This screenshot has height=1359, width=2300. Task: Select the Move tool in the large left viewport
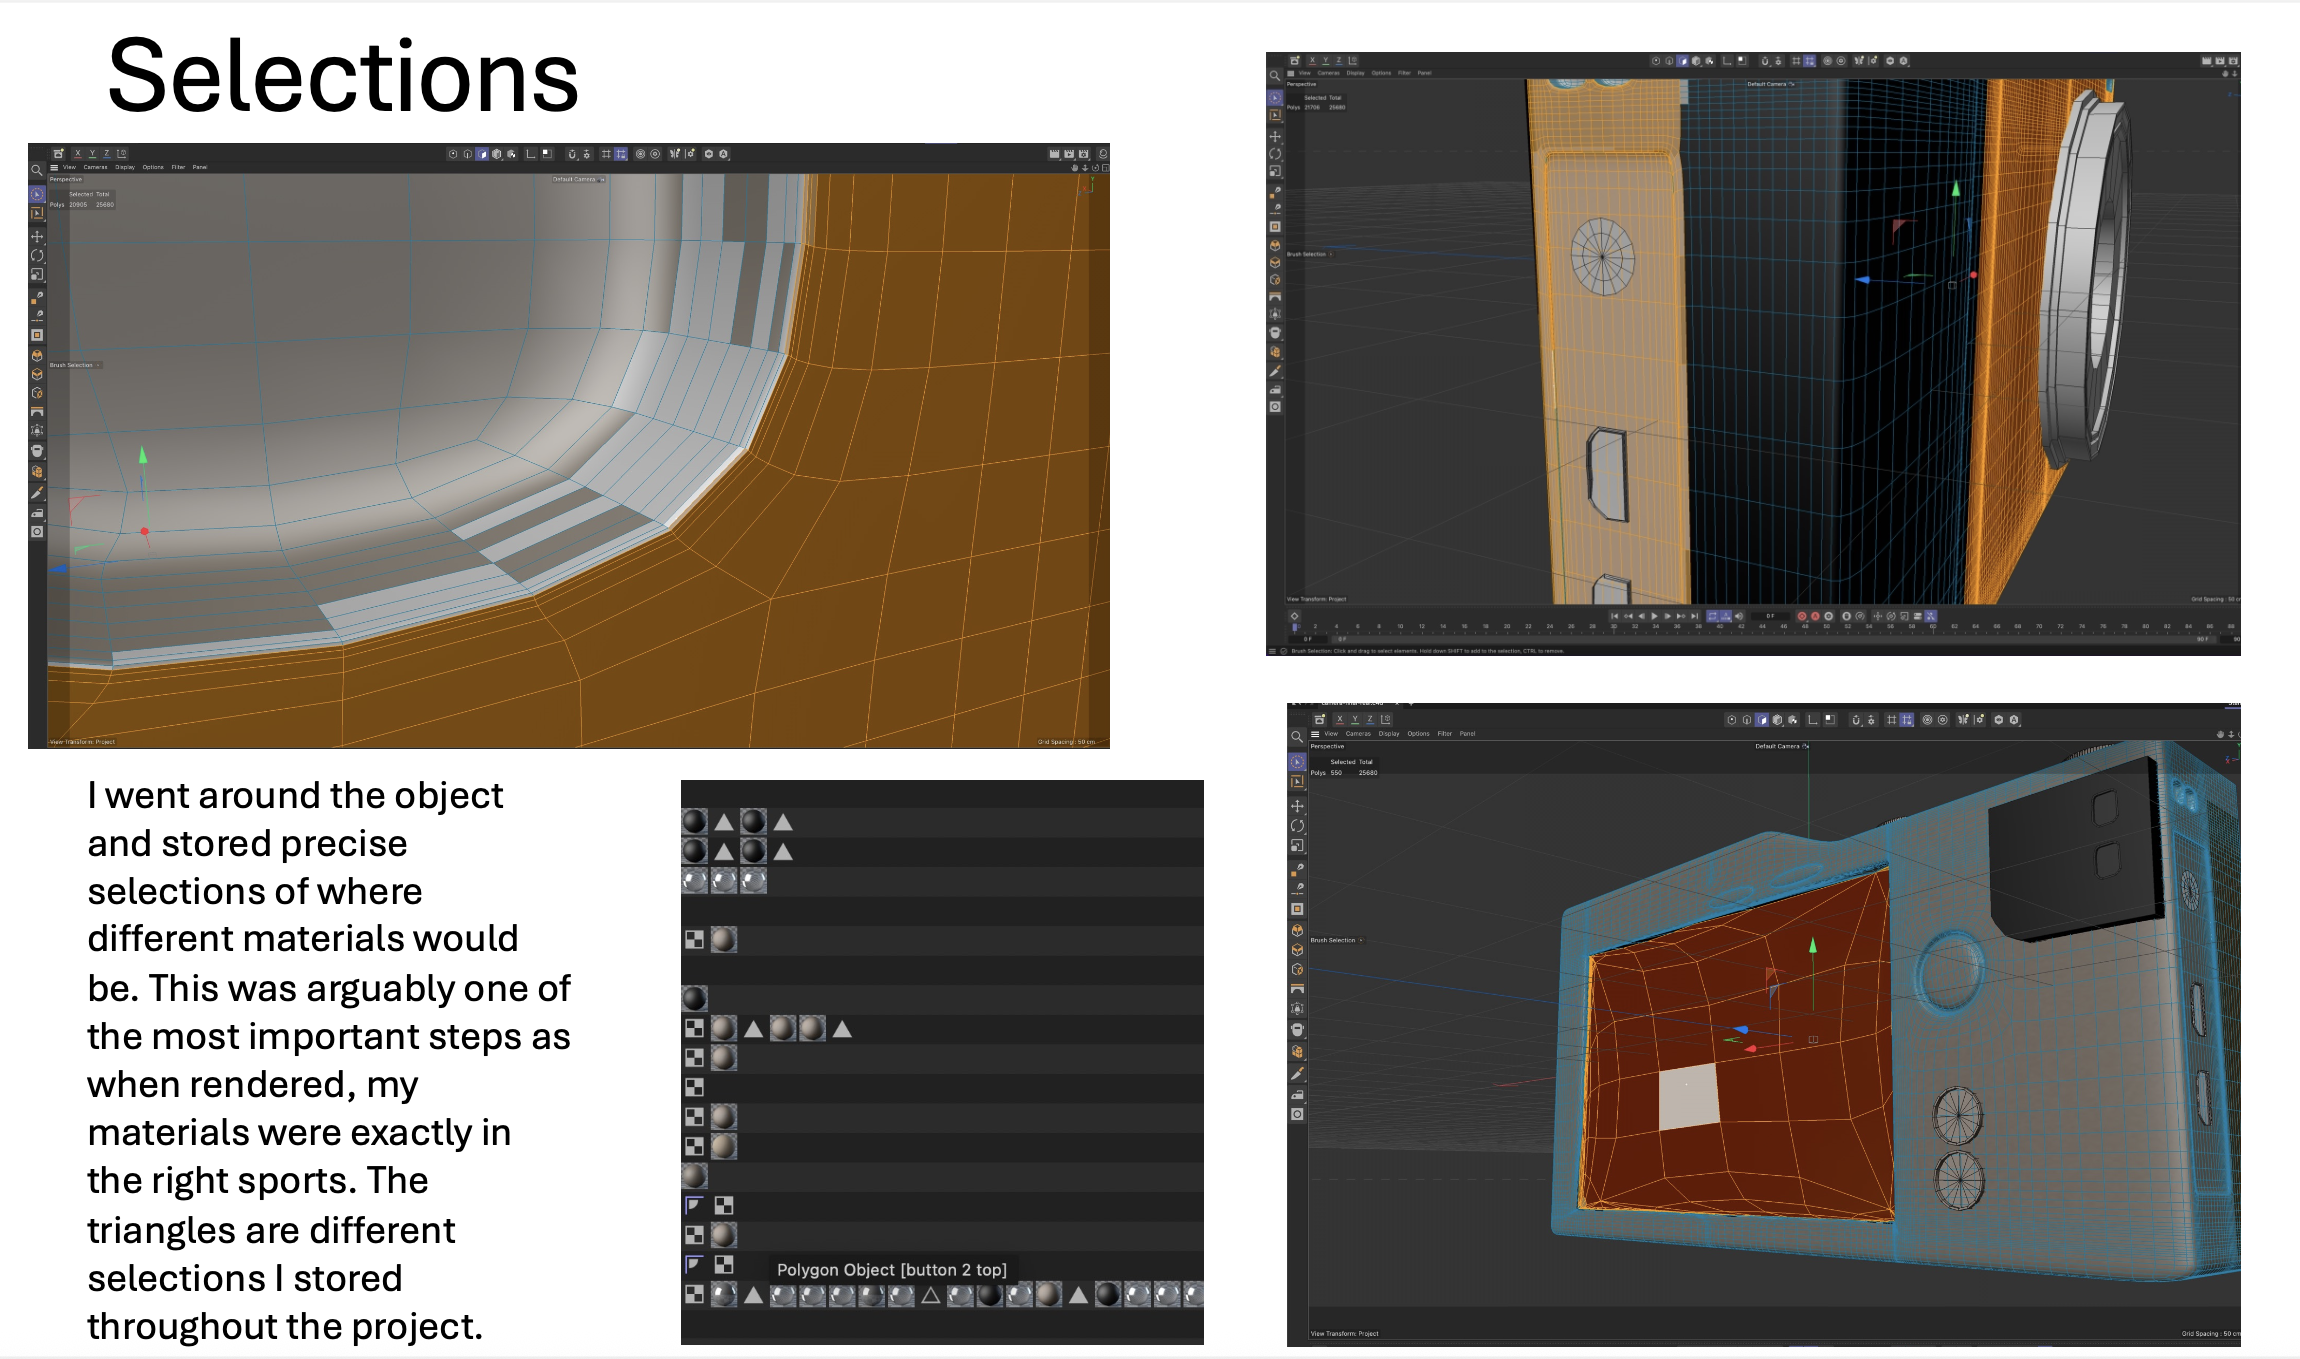click(x=37, y=237)
